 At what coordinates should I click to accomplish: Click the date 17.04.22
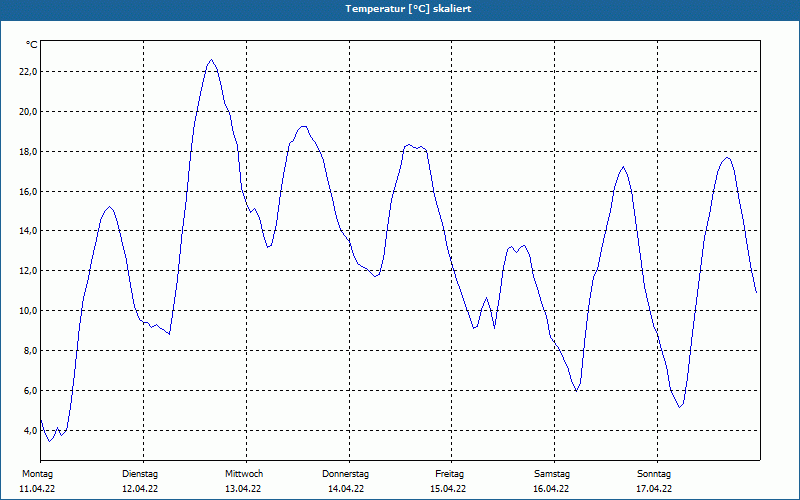(654, 489)
